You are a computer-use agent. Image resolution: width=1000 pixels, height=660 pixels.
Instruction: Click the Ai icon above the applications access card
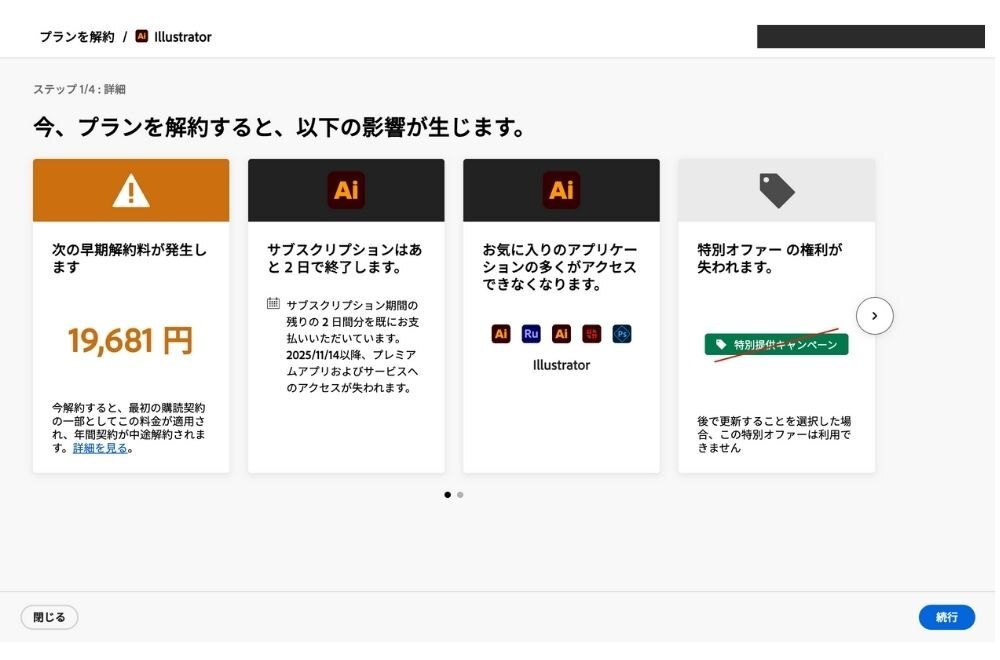[x=561, y=190]
